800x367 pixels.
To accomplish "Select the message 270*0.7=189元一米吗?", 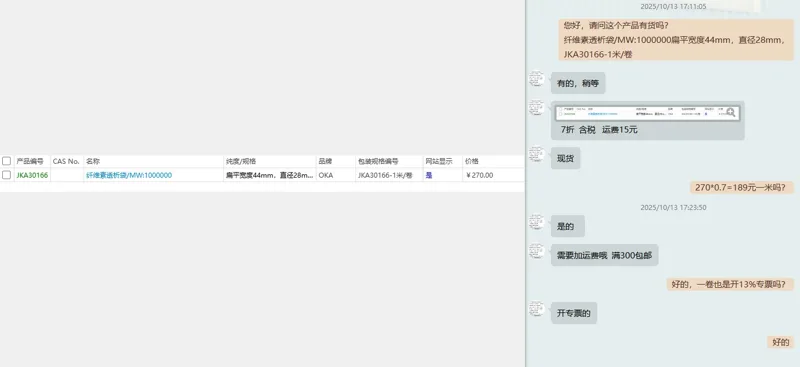I will point(742,187).
